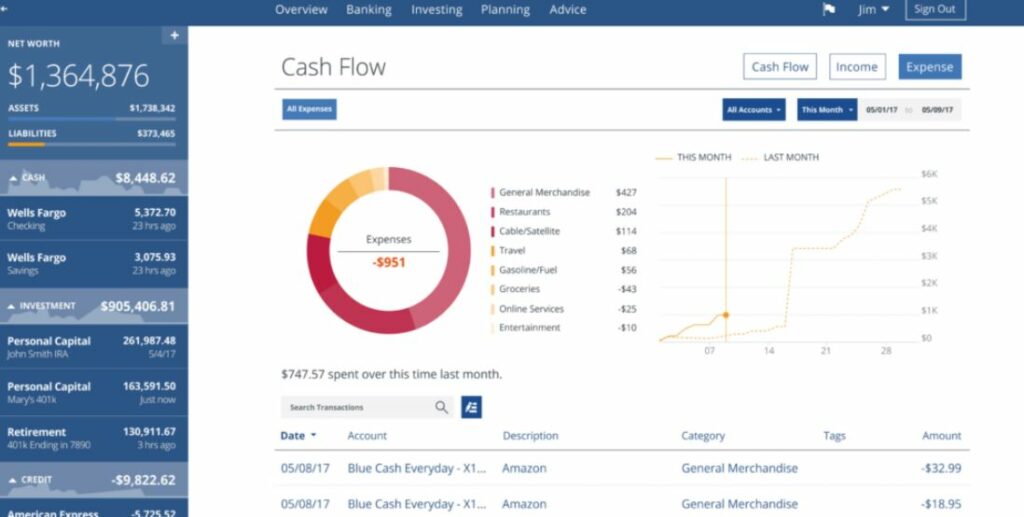Viewport: 1024px width, 517px height.
Task: Open the All Accounts dropdown
Action: 754,110
